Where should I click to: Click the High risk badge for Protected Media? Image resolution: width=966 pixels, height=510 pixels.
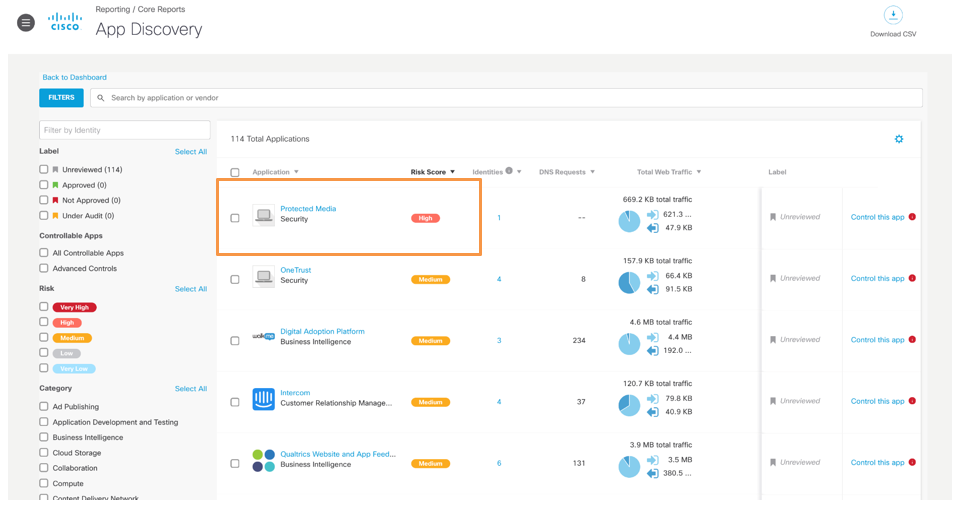tap(425, 218)
